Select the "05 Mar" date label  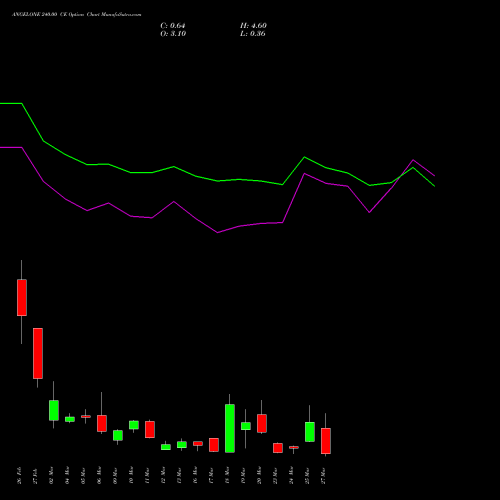click(x=83, y=475)
